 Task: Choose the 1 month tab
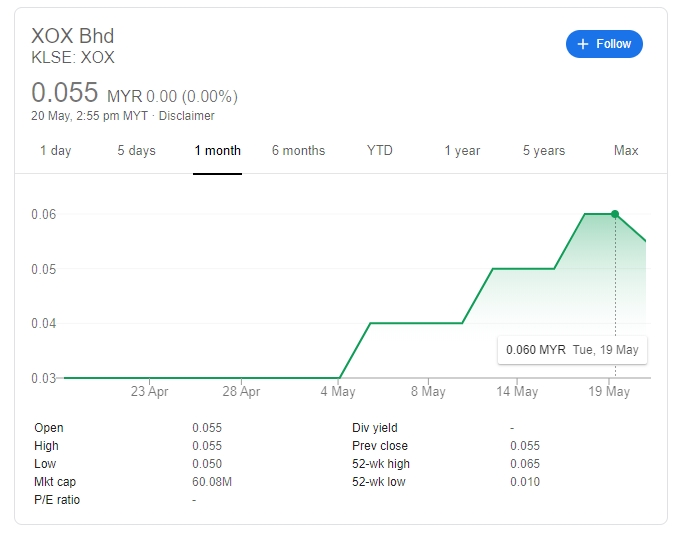pyautogui.click(x=217, y=151)
